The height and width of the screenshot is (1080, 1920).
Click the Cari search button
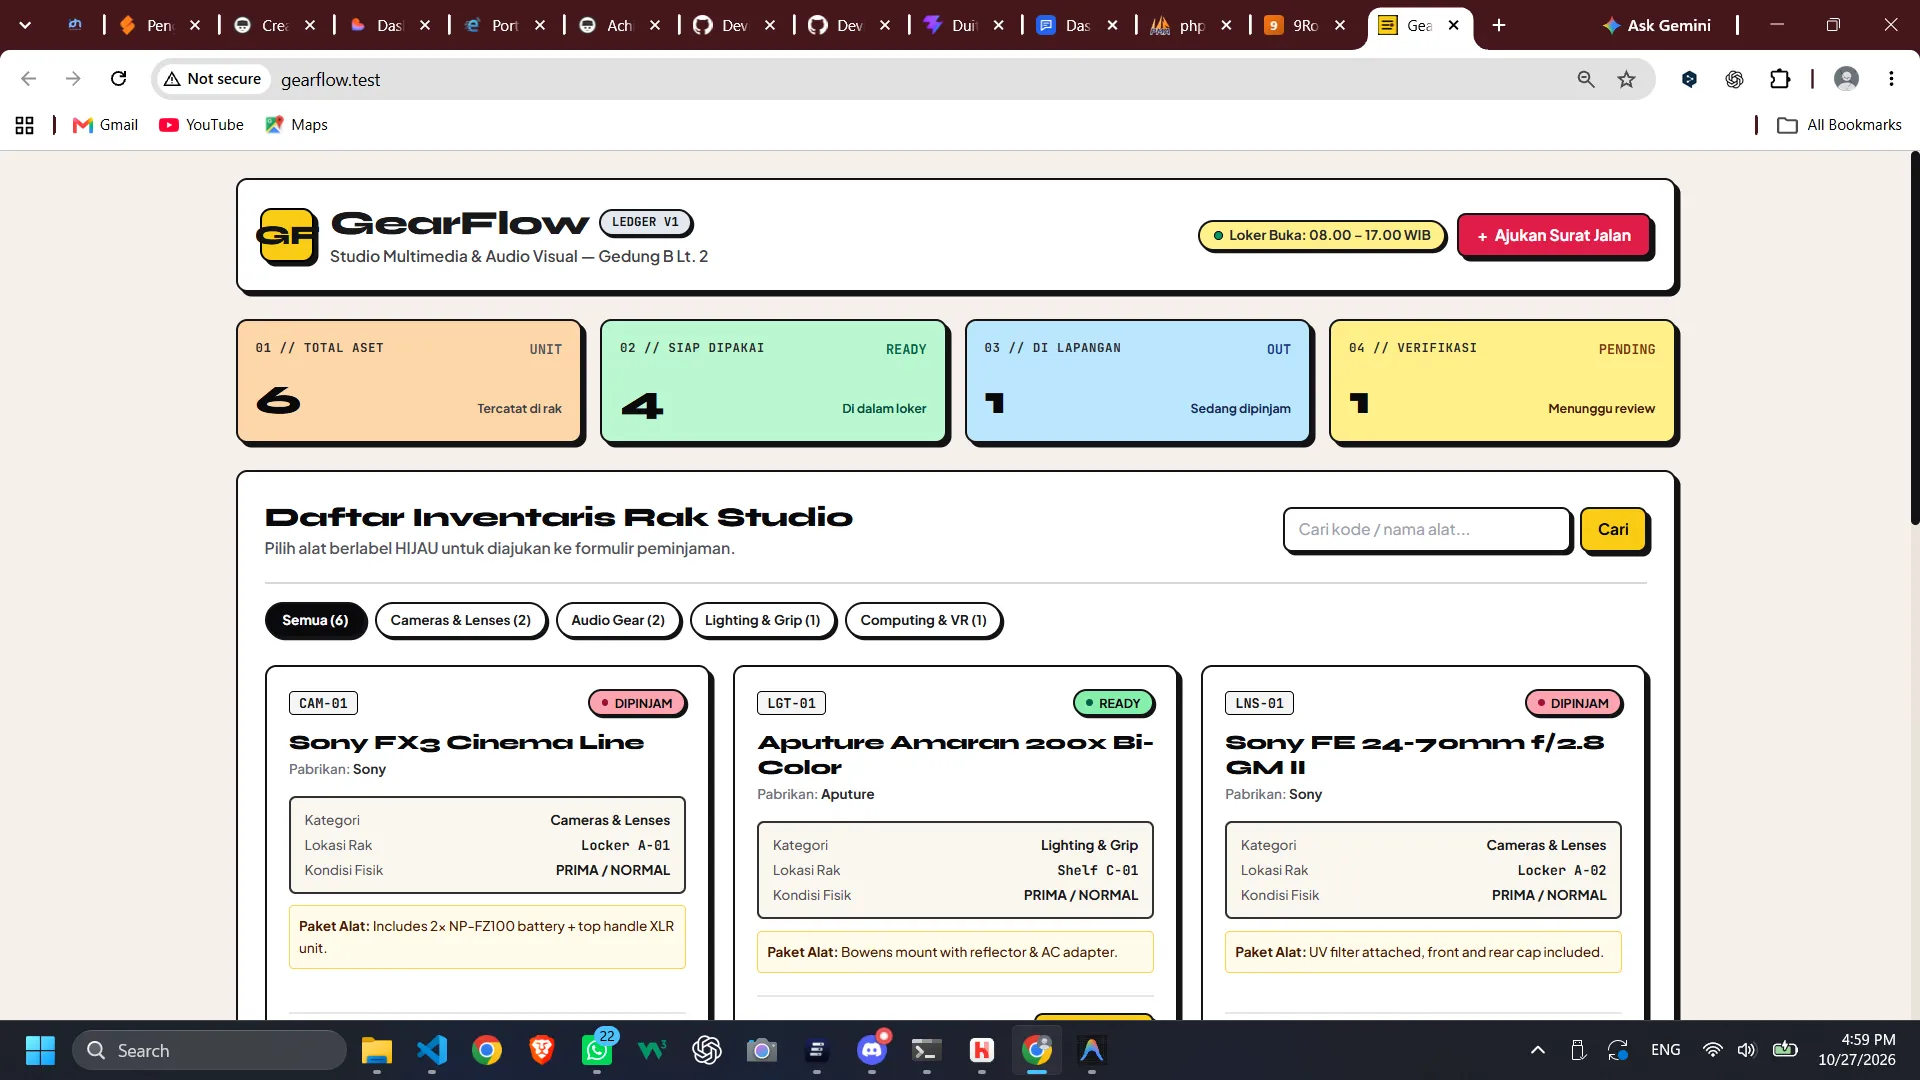(1613, 530)
